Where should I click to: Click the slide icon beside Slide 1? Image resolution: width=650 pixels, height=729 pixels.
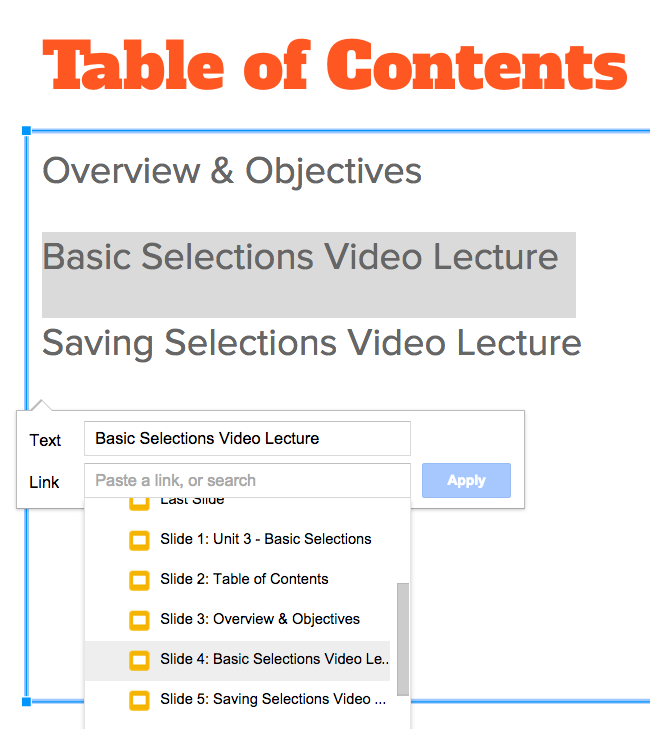140,540
